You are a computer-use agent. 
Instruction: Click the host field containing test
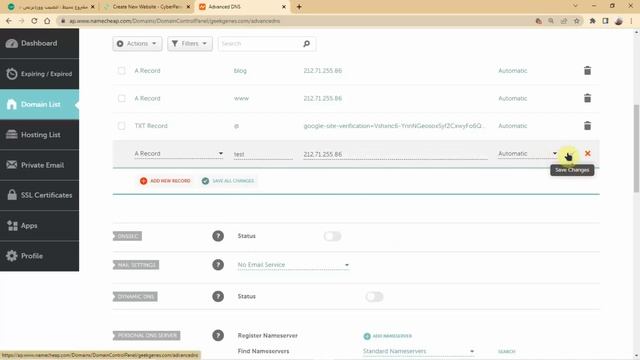[x=263, y=154]
